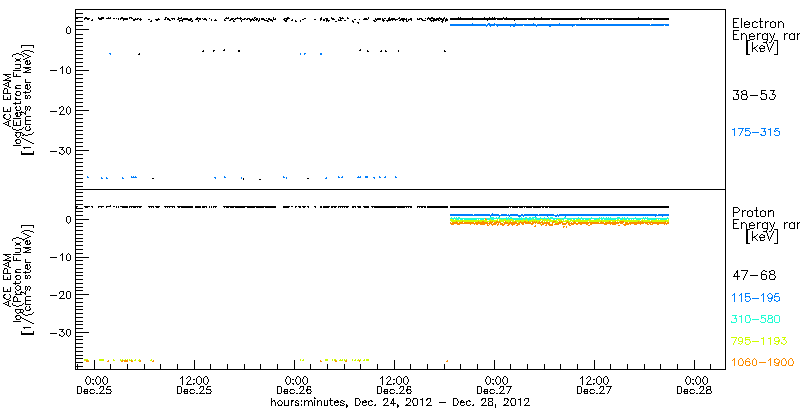Click the log(Proton Flux) y-axis title

(19, 279)
